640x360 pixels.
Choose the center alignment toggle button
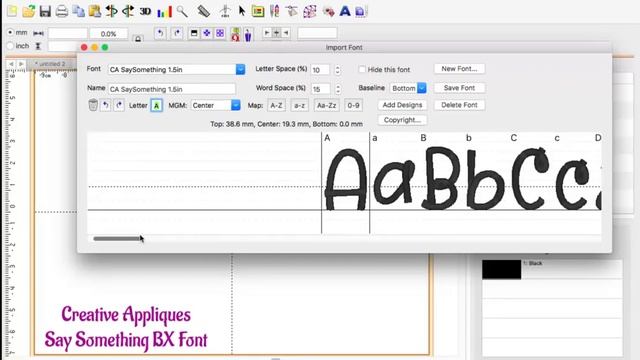[x=276, y=33]
